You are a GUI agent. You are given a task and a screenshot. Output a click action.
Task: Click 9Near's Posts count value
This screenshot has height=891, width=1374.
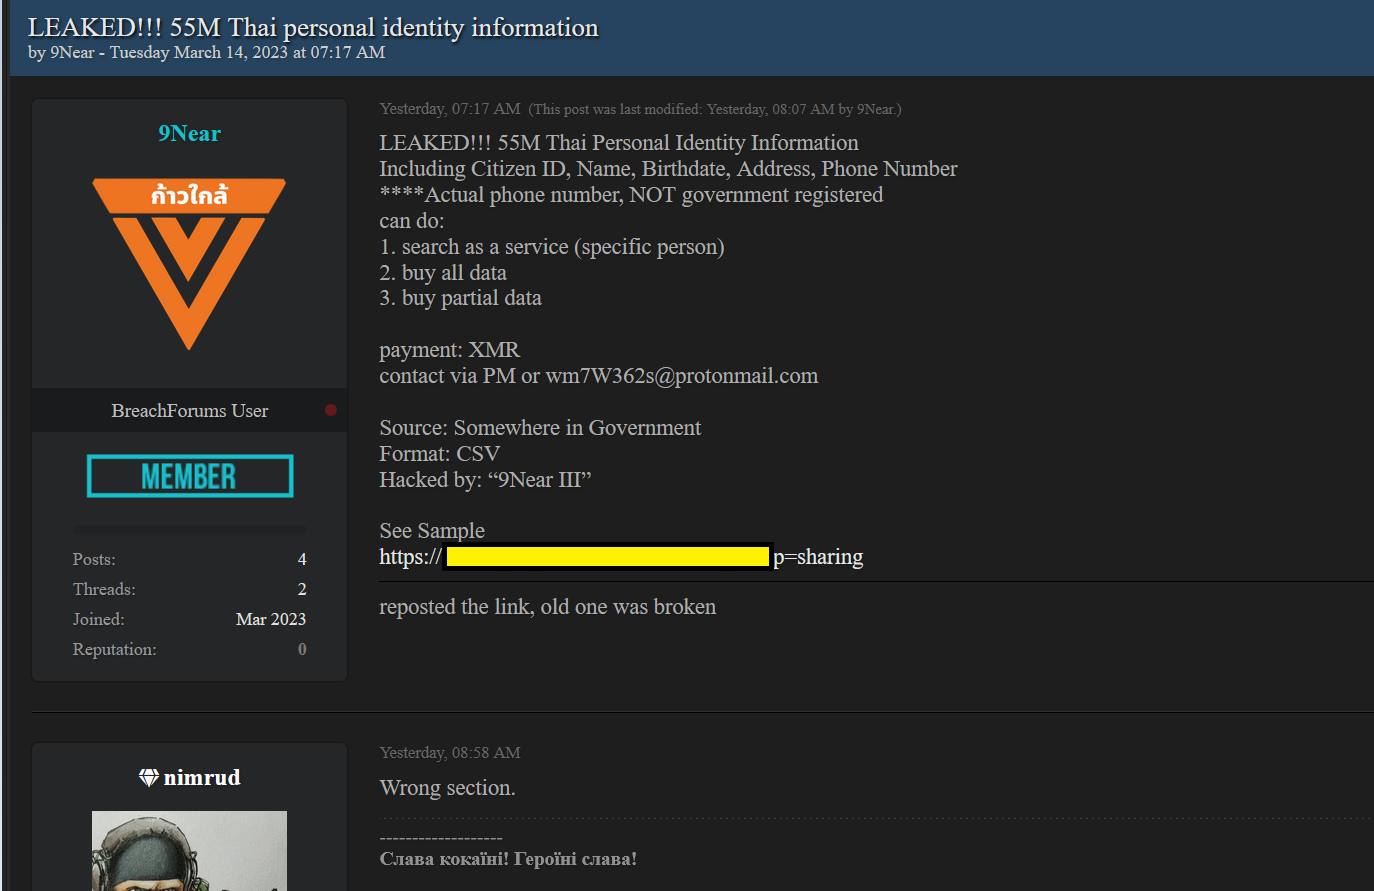point(302,559)
